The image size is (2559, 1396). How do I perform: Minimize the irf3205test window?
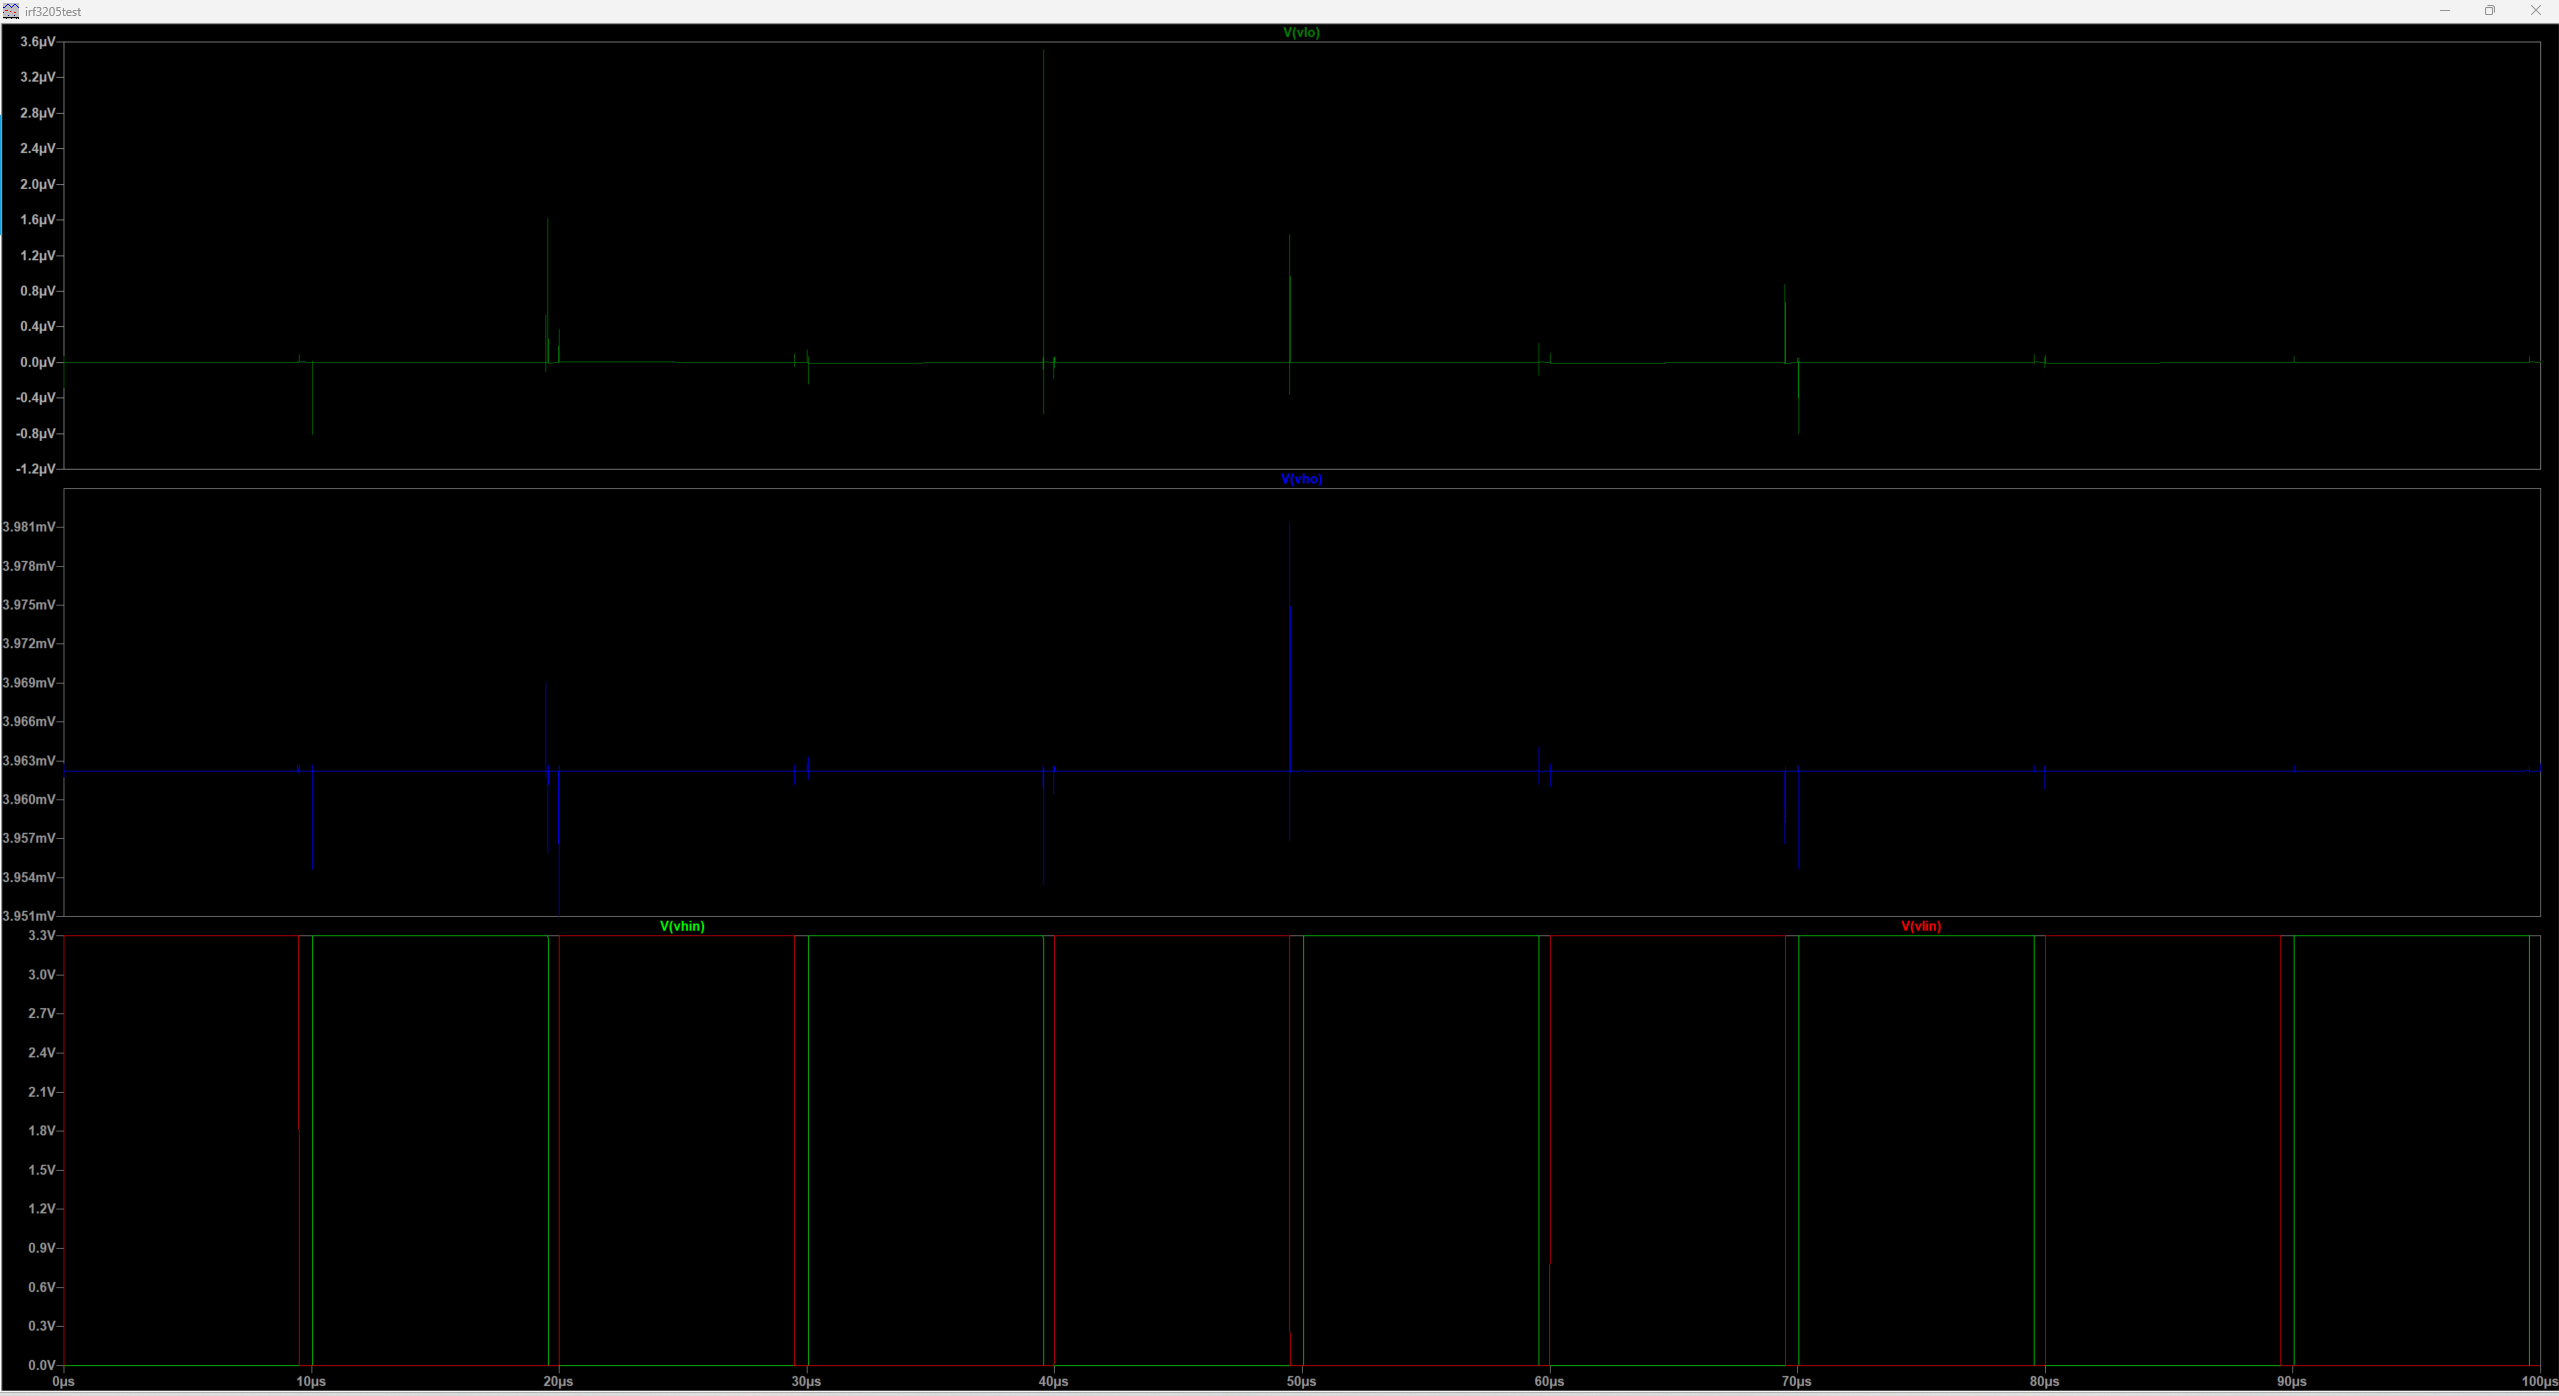[x=2443, y=11]
